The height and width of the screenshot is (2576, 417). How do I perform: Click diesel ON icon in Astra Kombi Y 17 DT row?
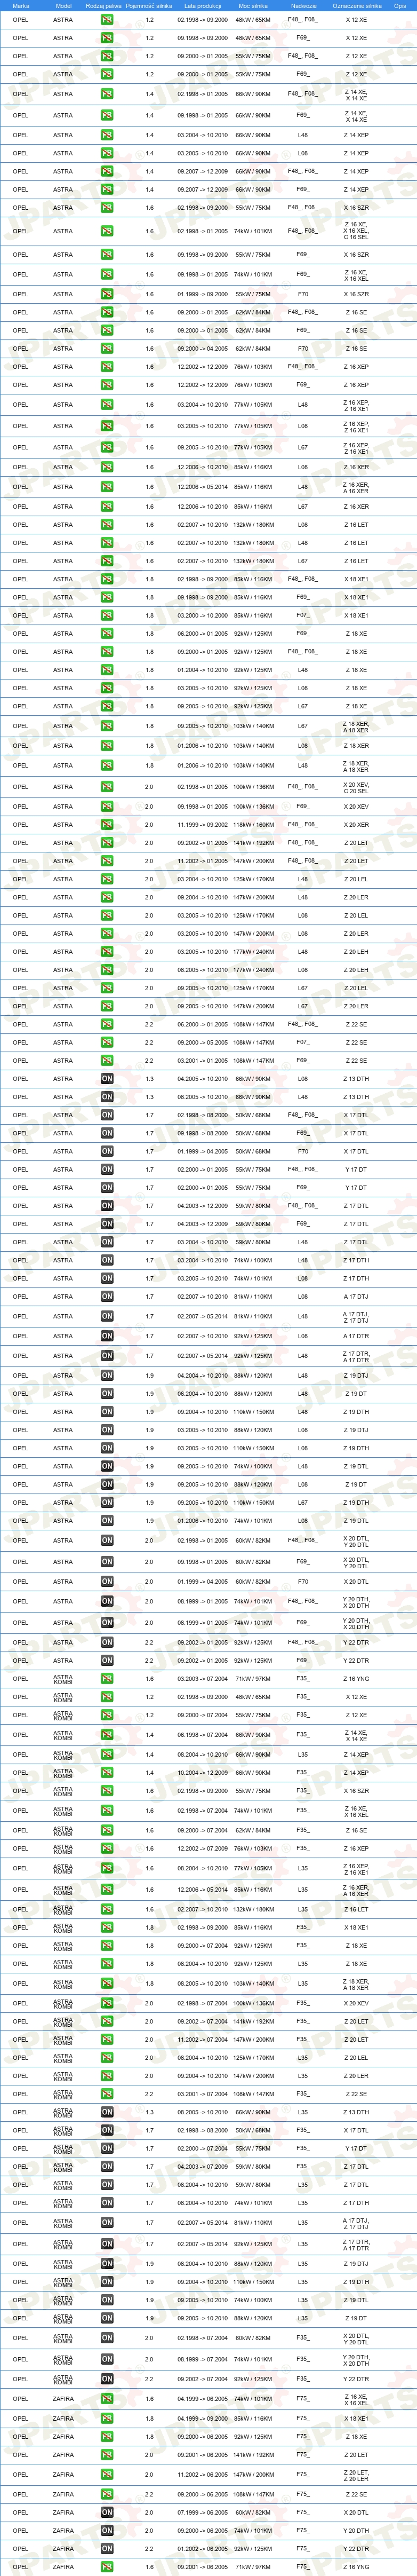click(107, 2148)
